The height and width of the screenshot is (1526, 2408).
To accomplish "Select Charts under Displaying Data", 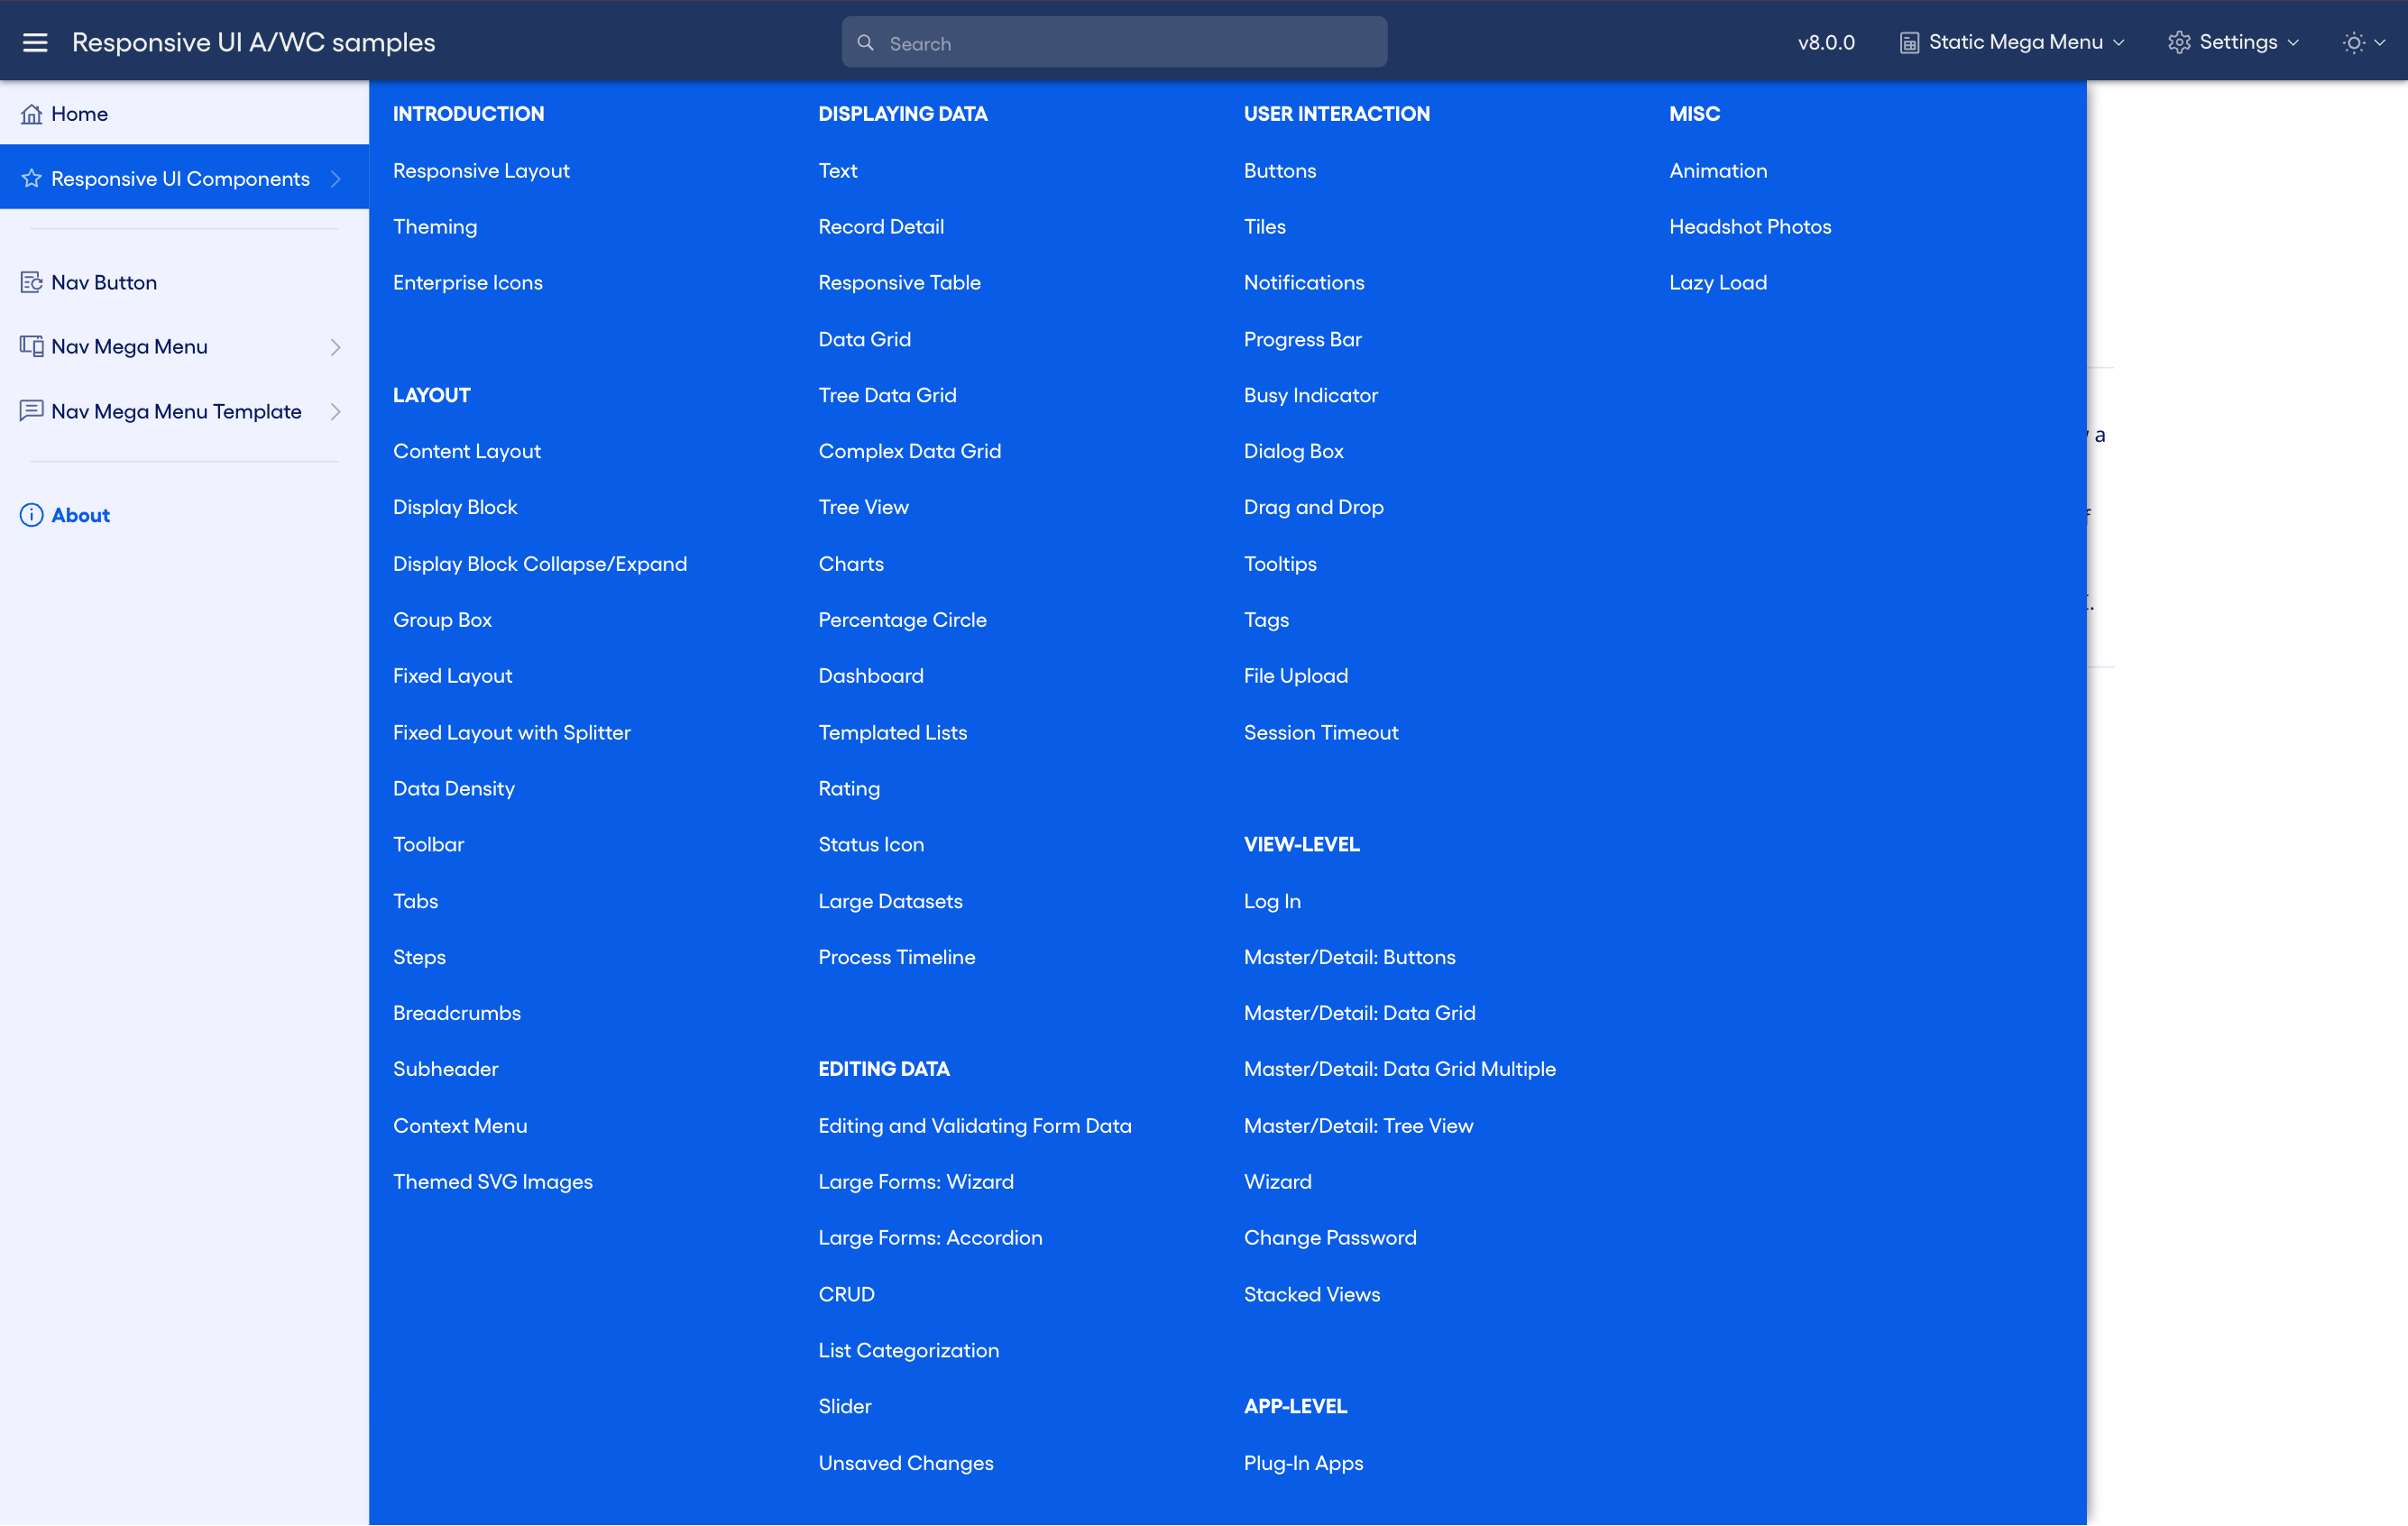I will click(x=851, y=563).
